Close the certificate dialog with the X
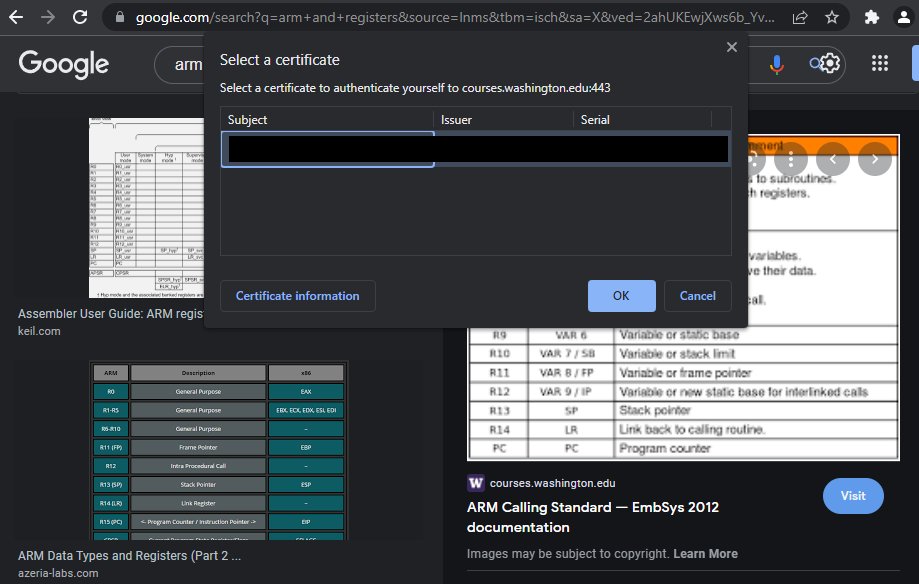Viewport: 919px width, 584px height. (731, 47)
